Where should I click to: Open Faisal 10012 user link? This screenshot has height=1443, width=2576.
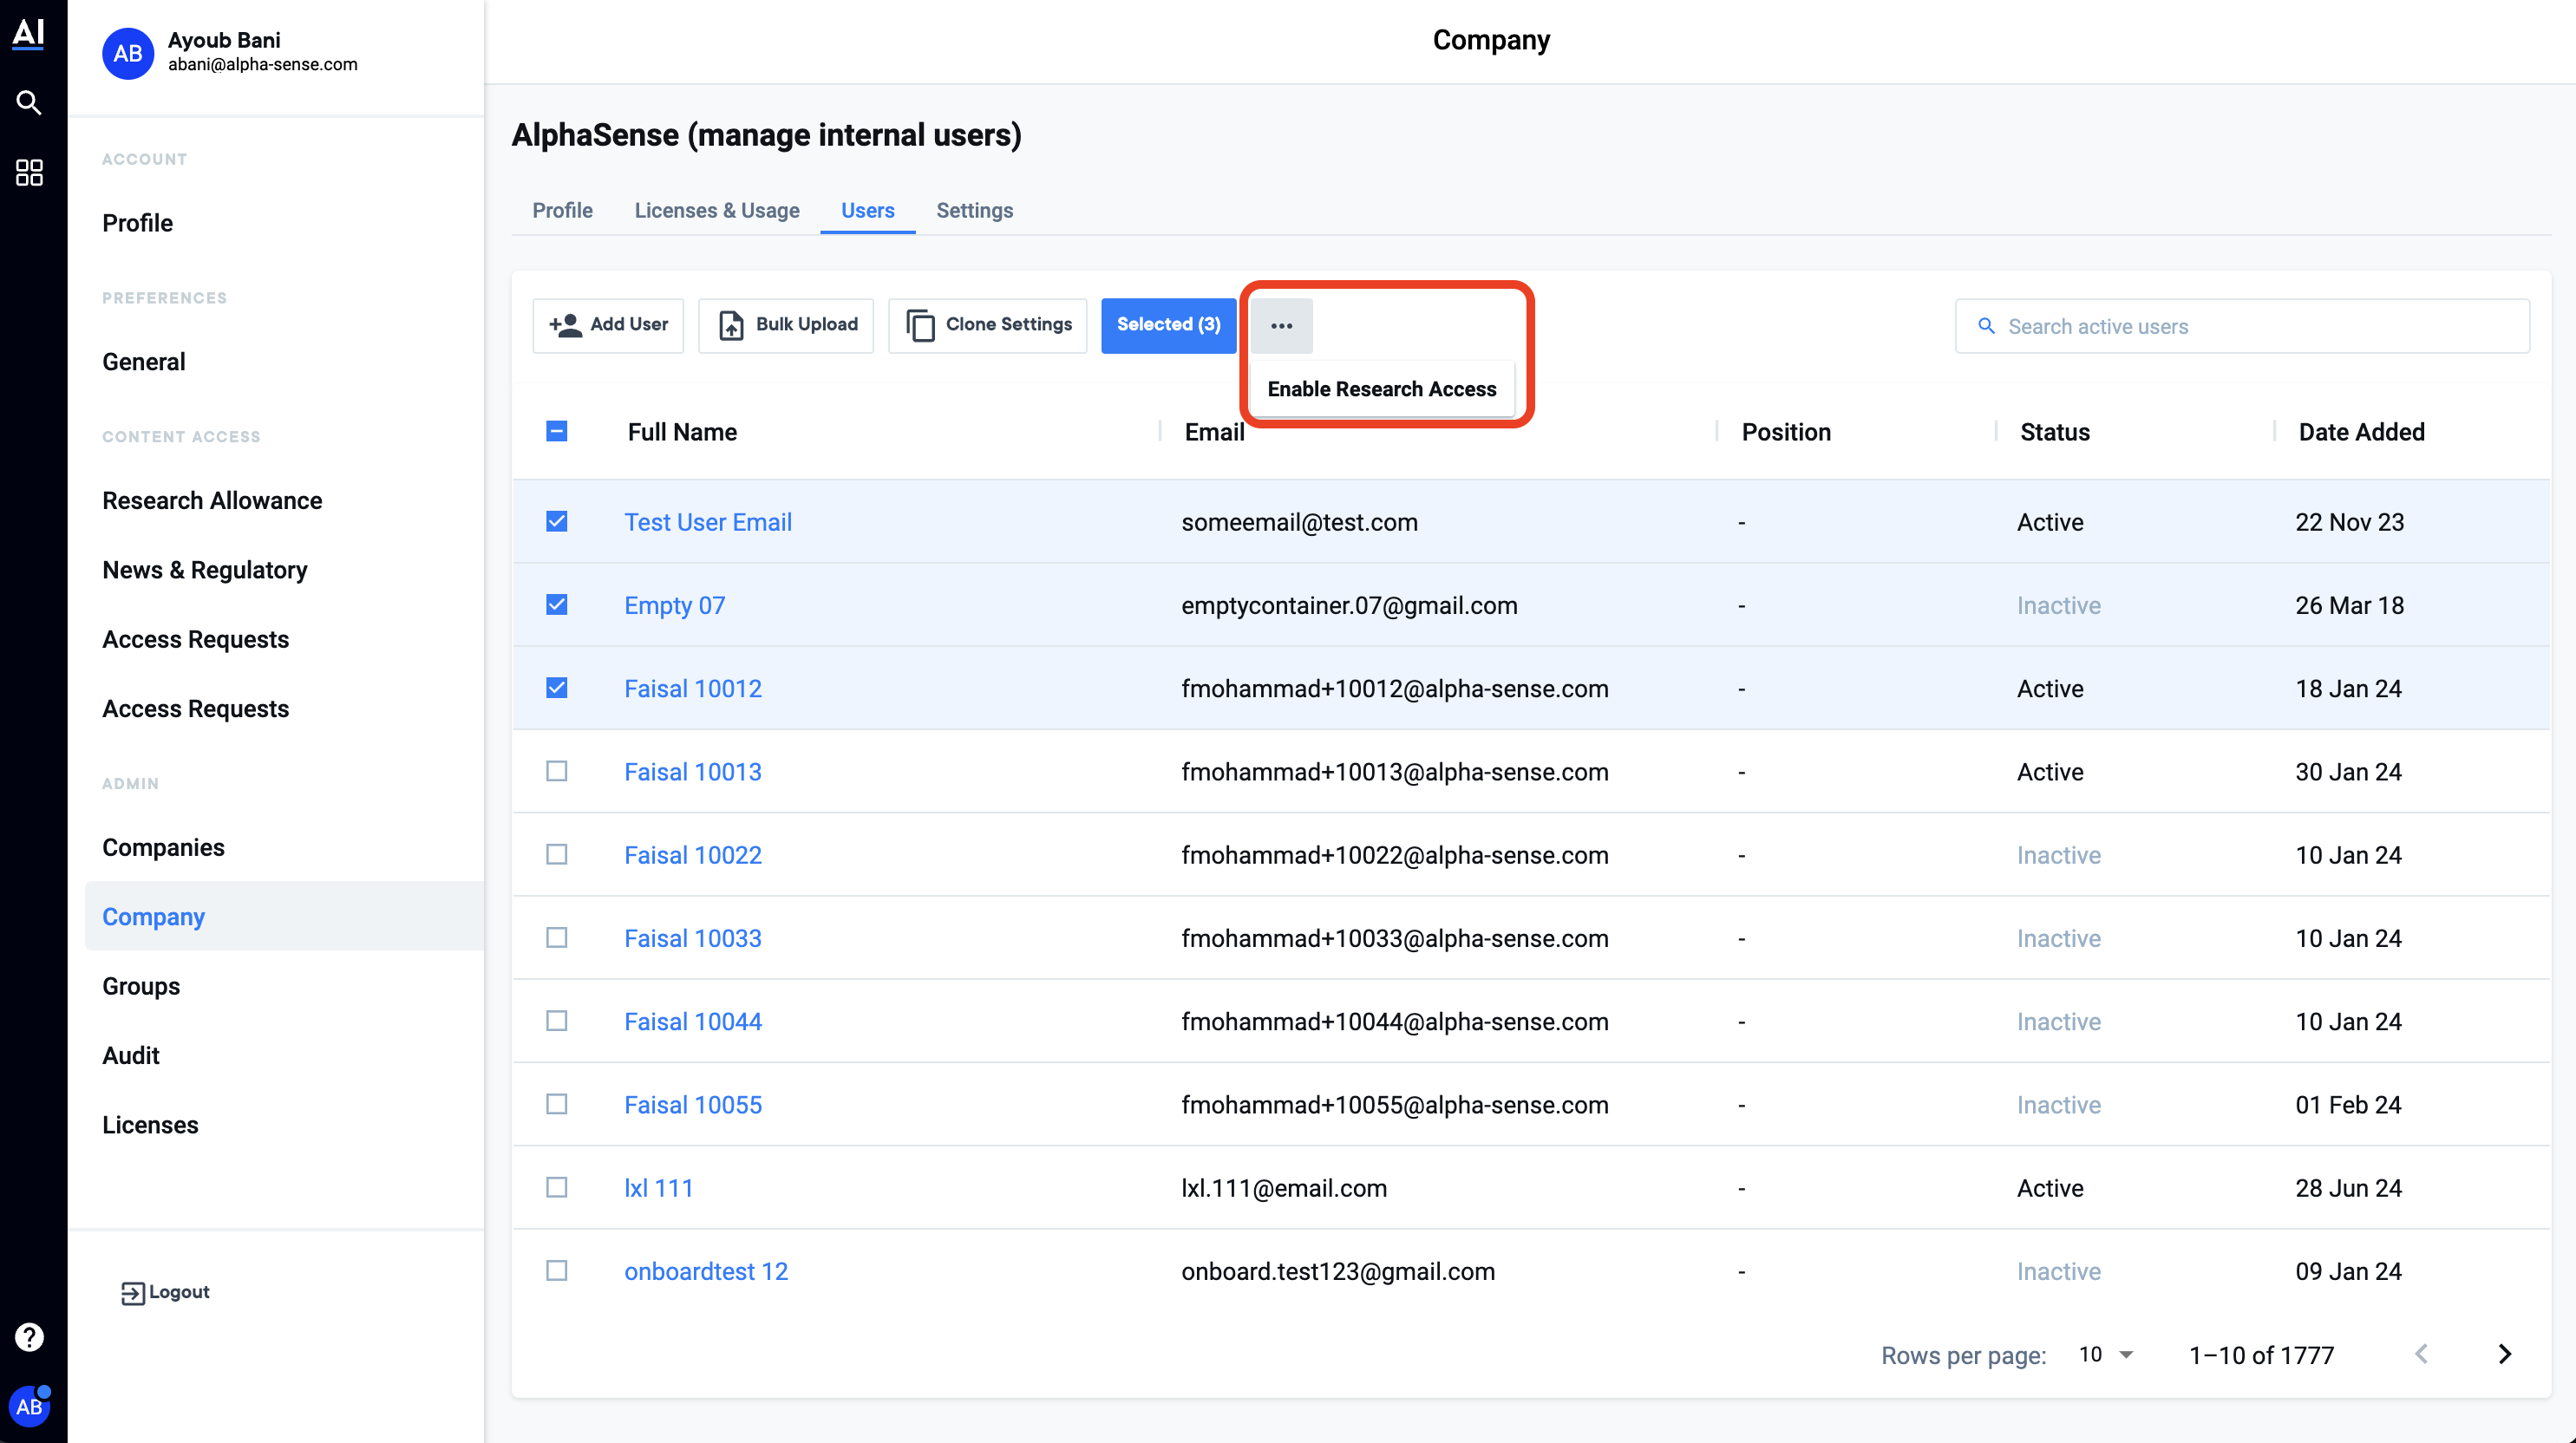tap(692, 688)
